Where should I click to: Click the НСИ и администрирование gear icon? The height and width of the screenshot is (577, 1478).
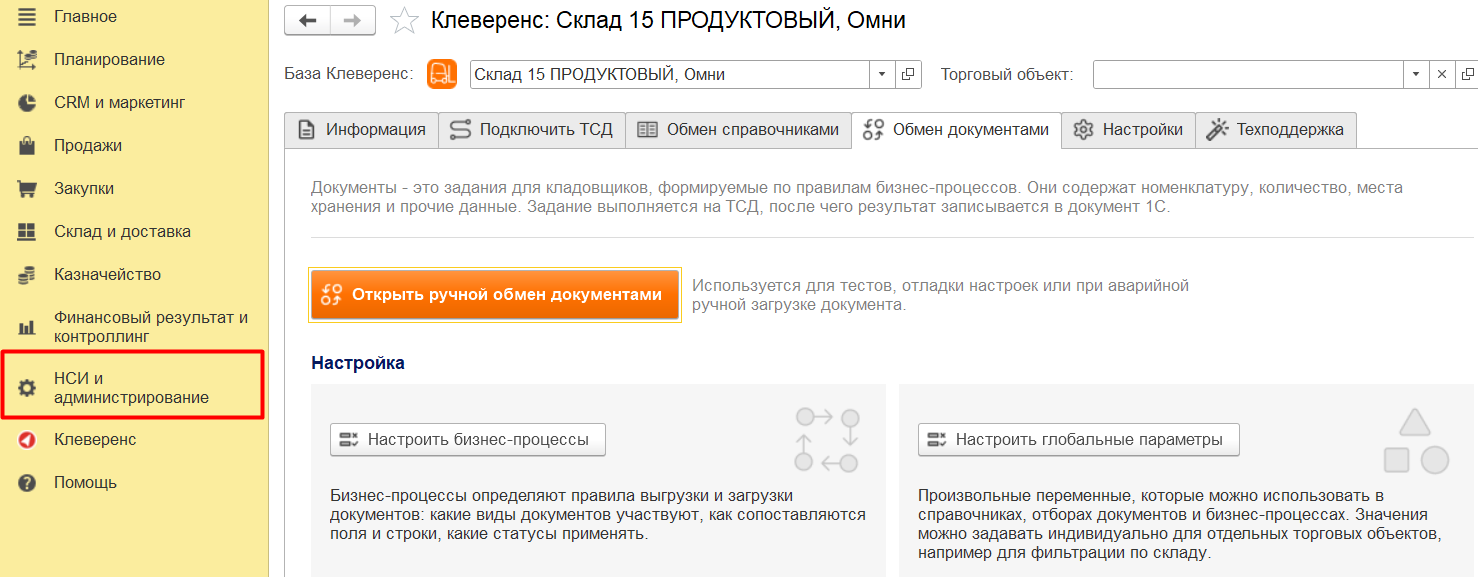click(27, 388)
